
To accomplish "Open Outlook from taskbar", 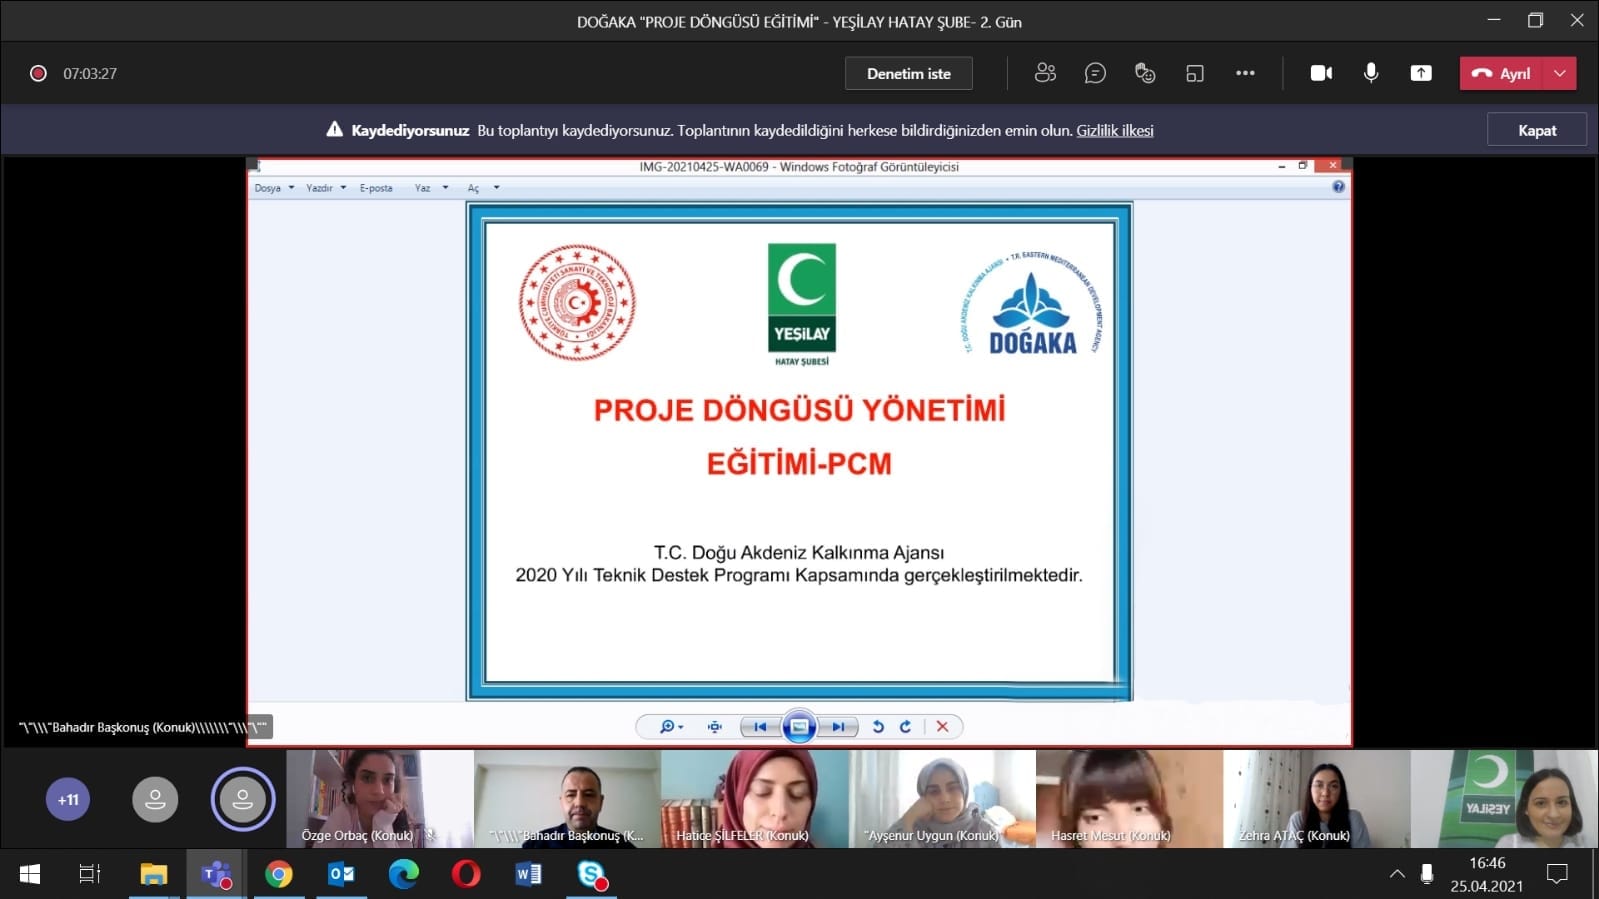I will [x=341, y=874].
